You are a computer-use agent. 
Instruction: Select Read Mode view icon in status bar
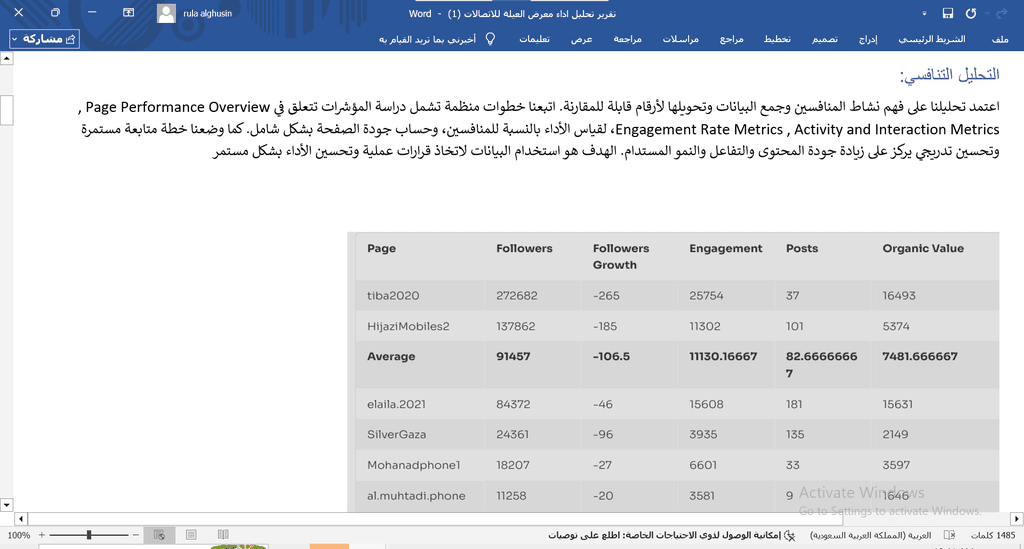pyautogui.click(x=223, y=535)
